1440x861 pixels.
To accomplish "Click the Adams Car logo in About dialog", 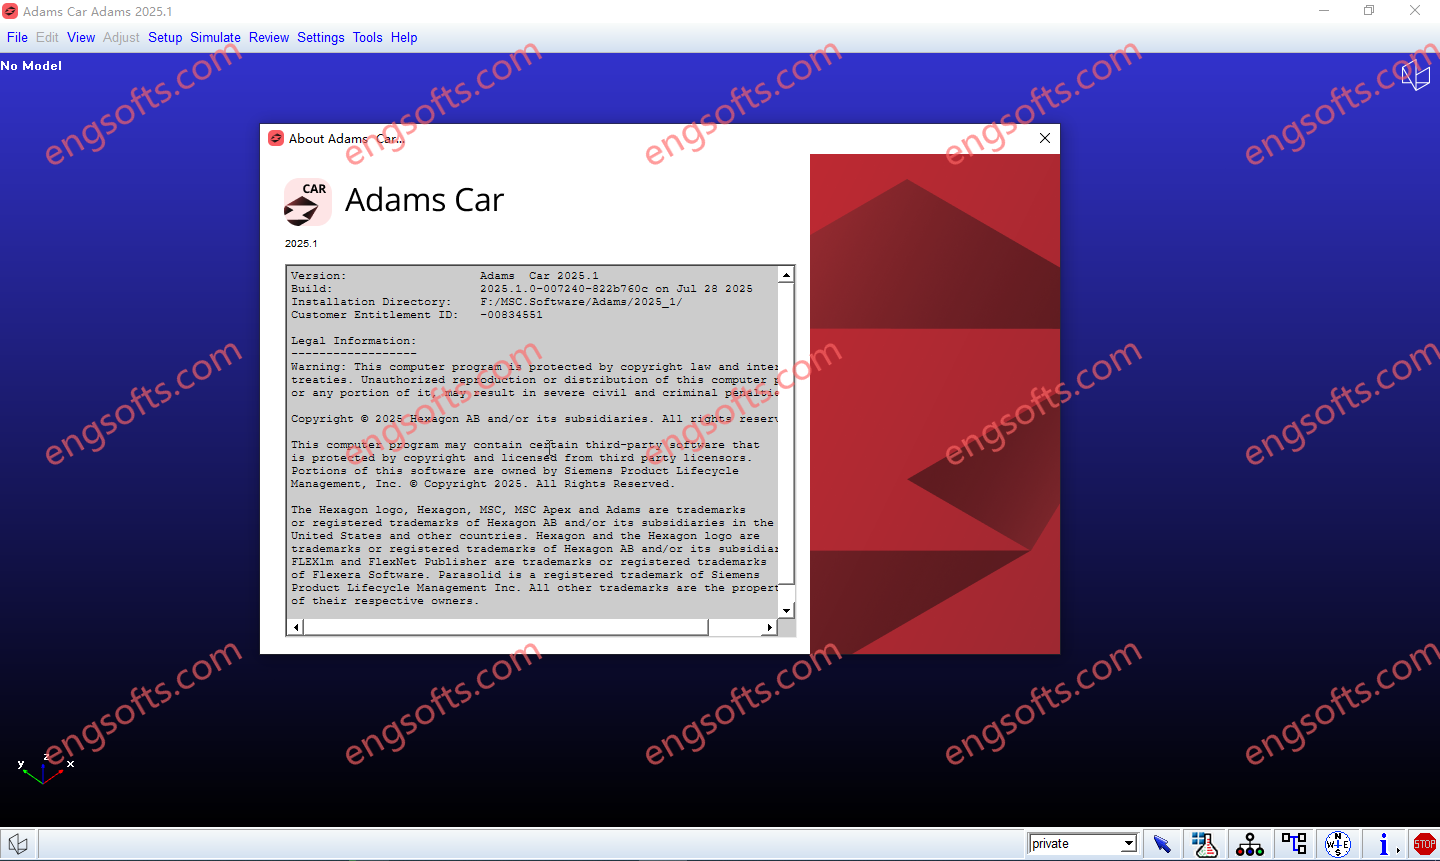I will 307,202.
